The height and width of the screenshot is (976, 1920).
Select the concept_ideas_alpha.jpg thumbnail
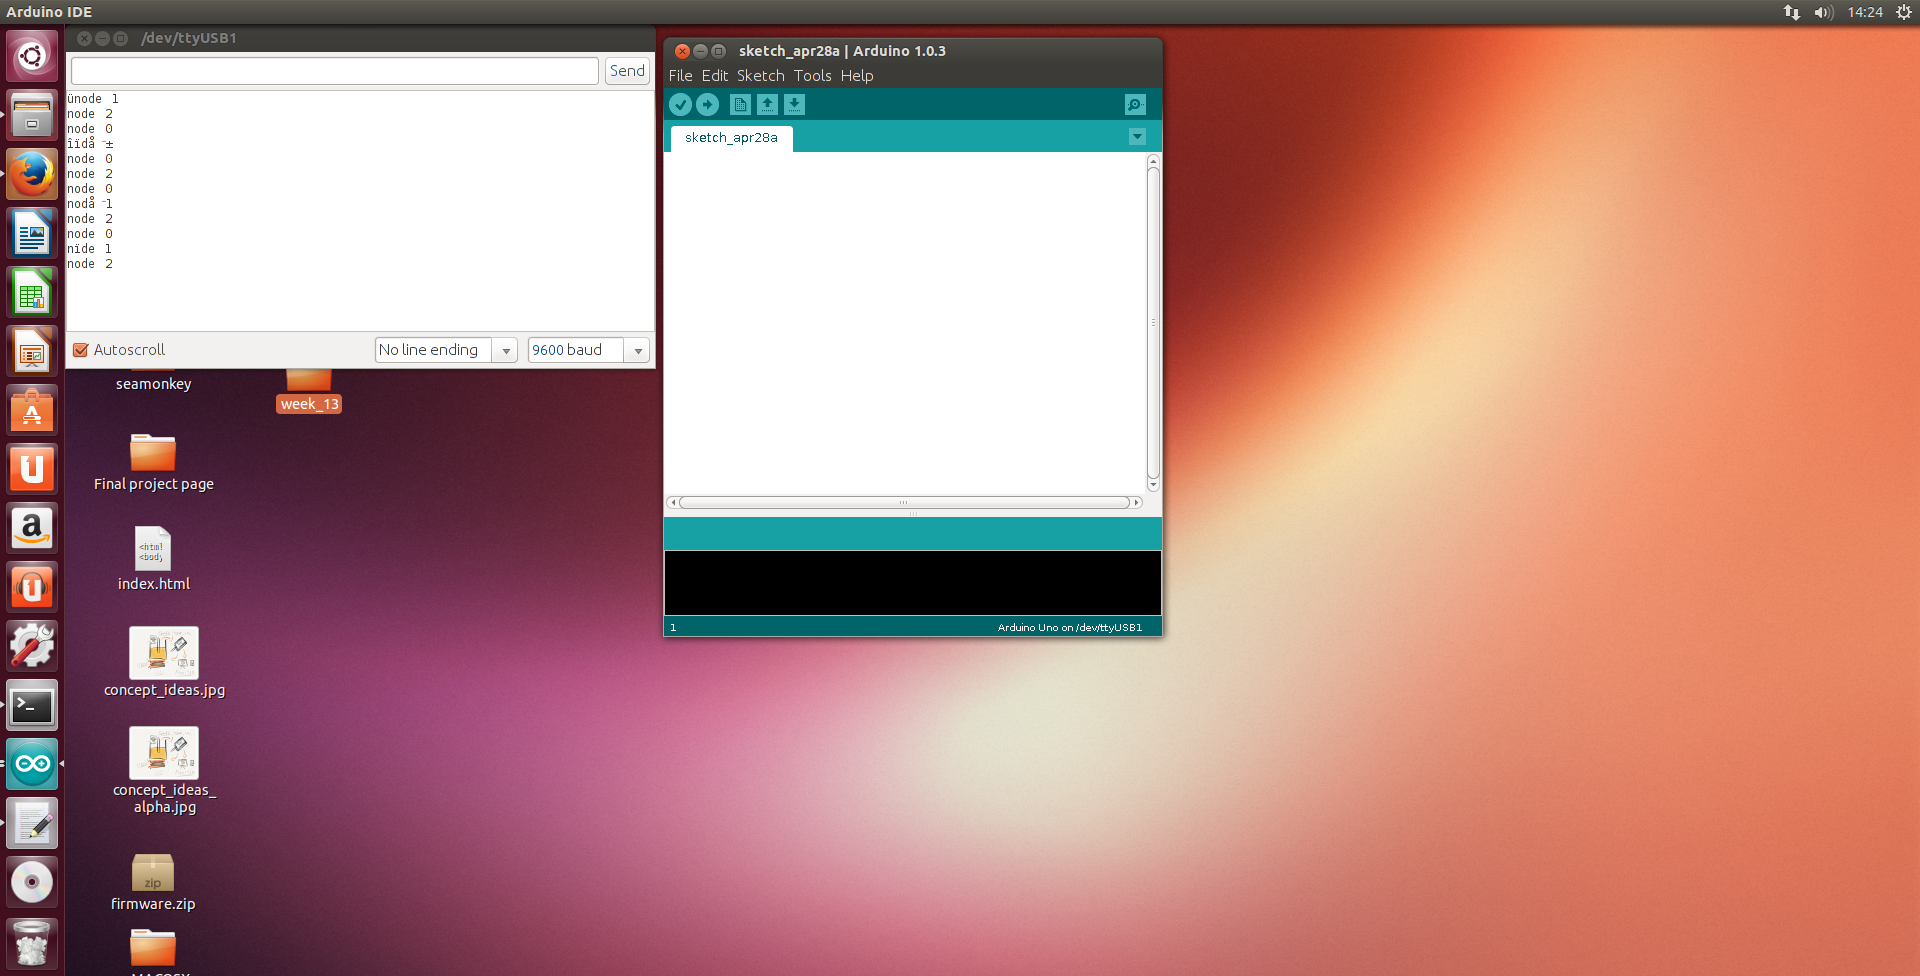click(164, 753)
